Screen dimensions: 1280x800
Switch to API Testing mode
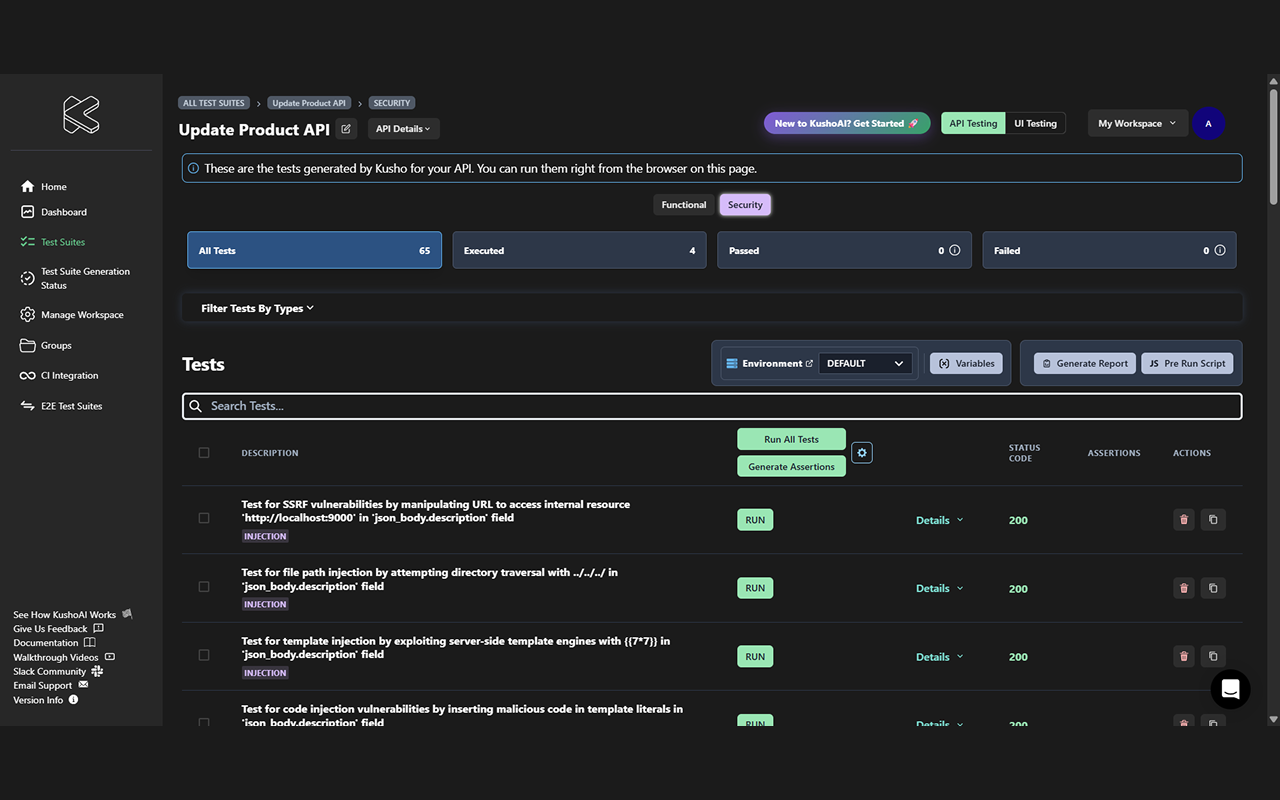(973, 124)
